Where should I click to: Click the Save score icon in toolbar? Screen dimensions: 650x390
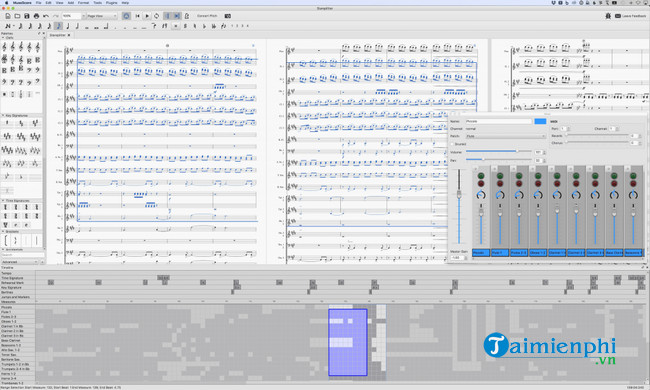(27, 16)
